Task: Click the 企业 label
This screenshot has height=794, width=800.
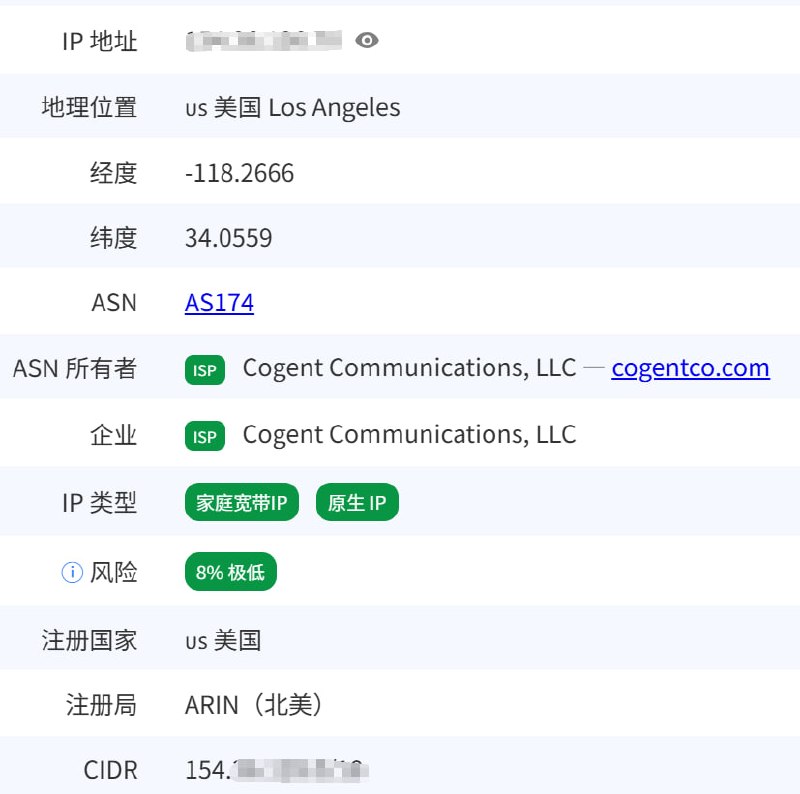Action: click(113, 436)
